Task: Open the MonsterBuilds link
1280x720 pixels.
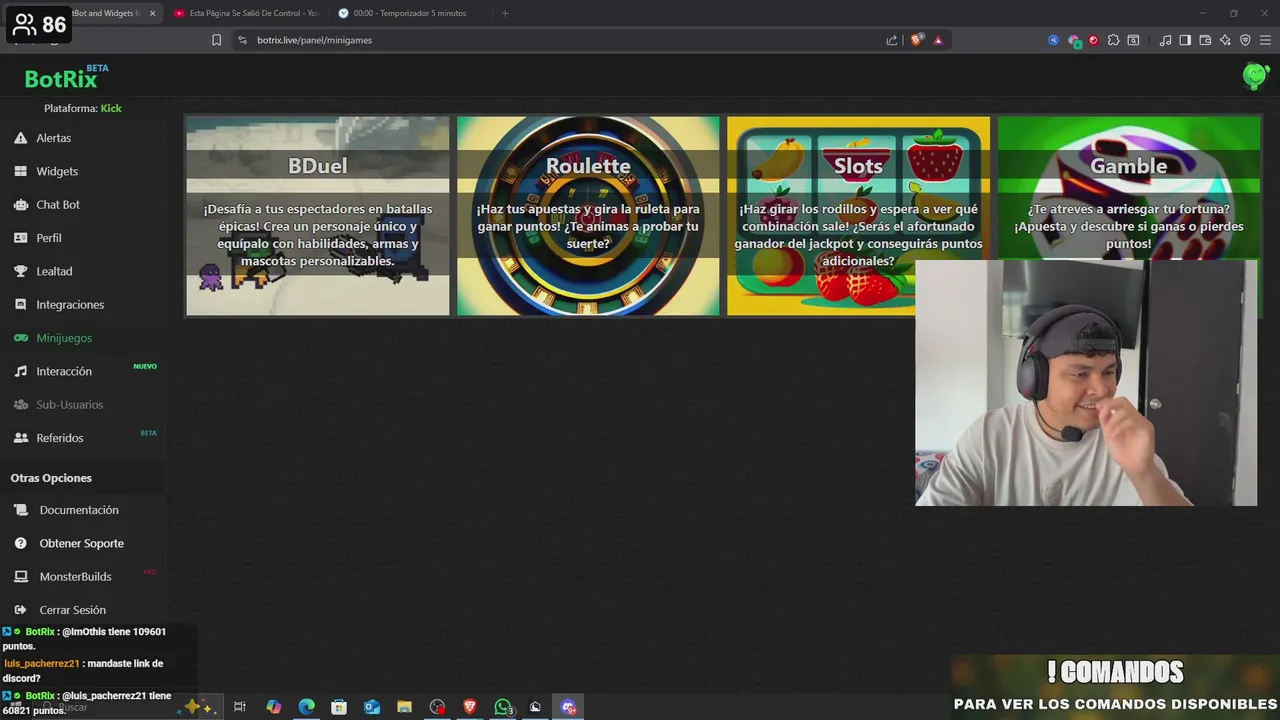Action: click(75, 577)
